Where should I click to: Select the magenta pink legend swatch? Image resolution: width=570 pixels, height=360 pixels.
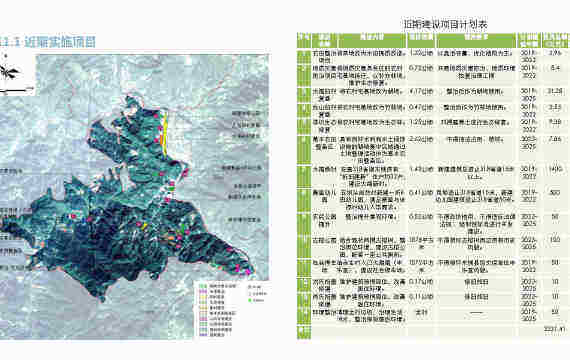203,319
